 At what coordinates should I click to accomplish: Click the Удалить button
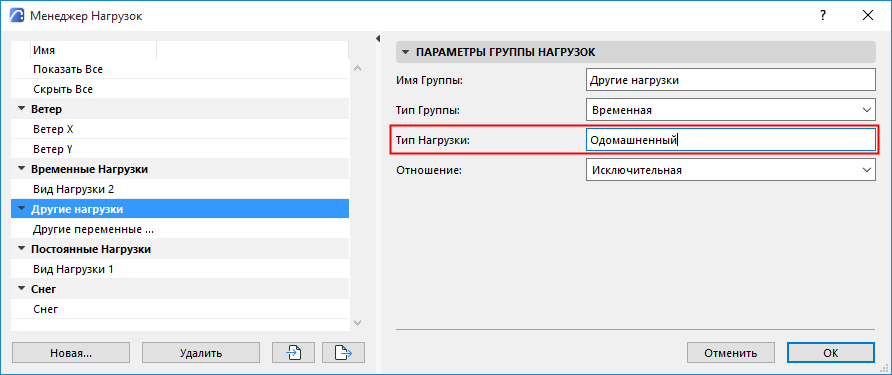tap(201, 353)
